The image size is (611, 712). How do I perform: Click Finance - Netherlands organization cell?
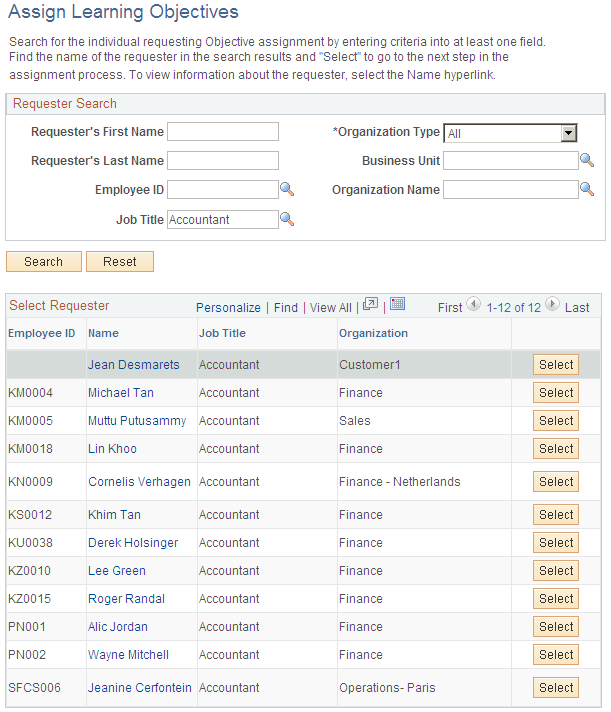click(399, 482)
